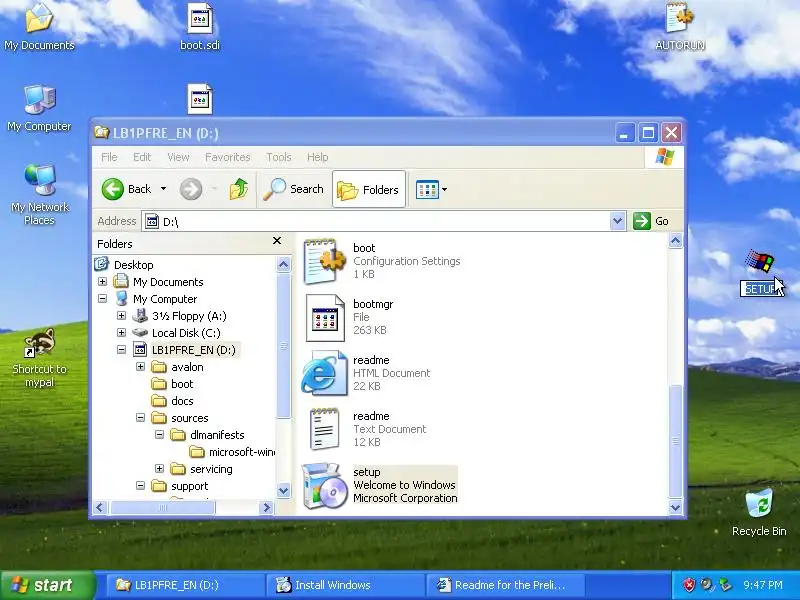Click file list scroll down arrow
Viewport: 800px width, 600px height.
coord(676,507)
